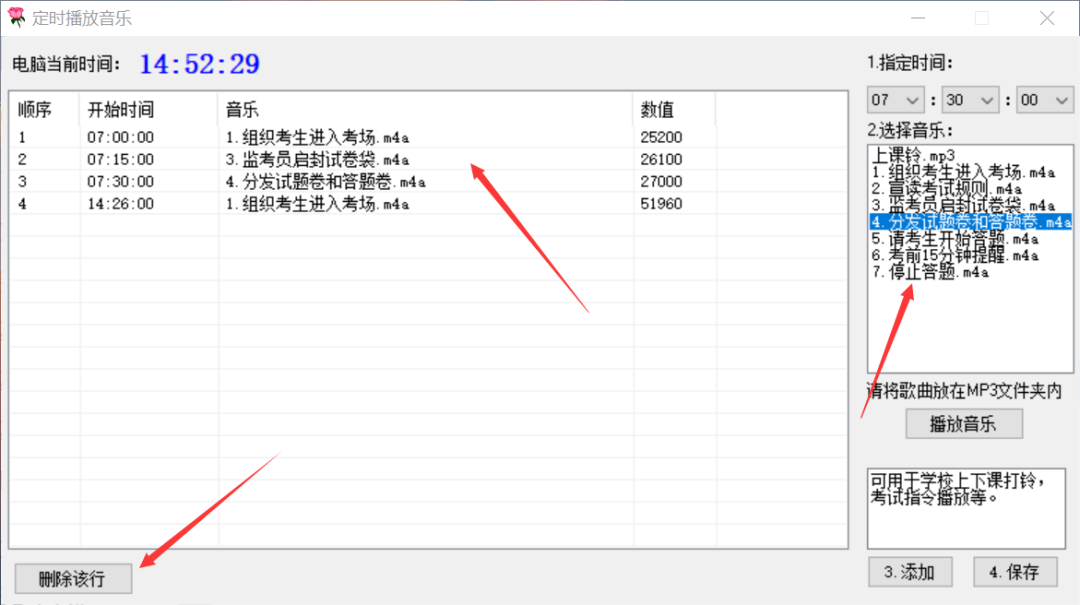The image size is (1080, 605).
Task: Click the 4.保存 button
Action: click(1015, 572)
